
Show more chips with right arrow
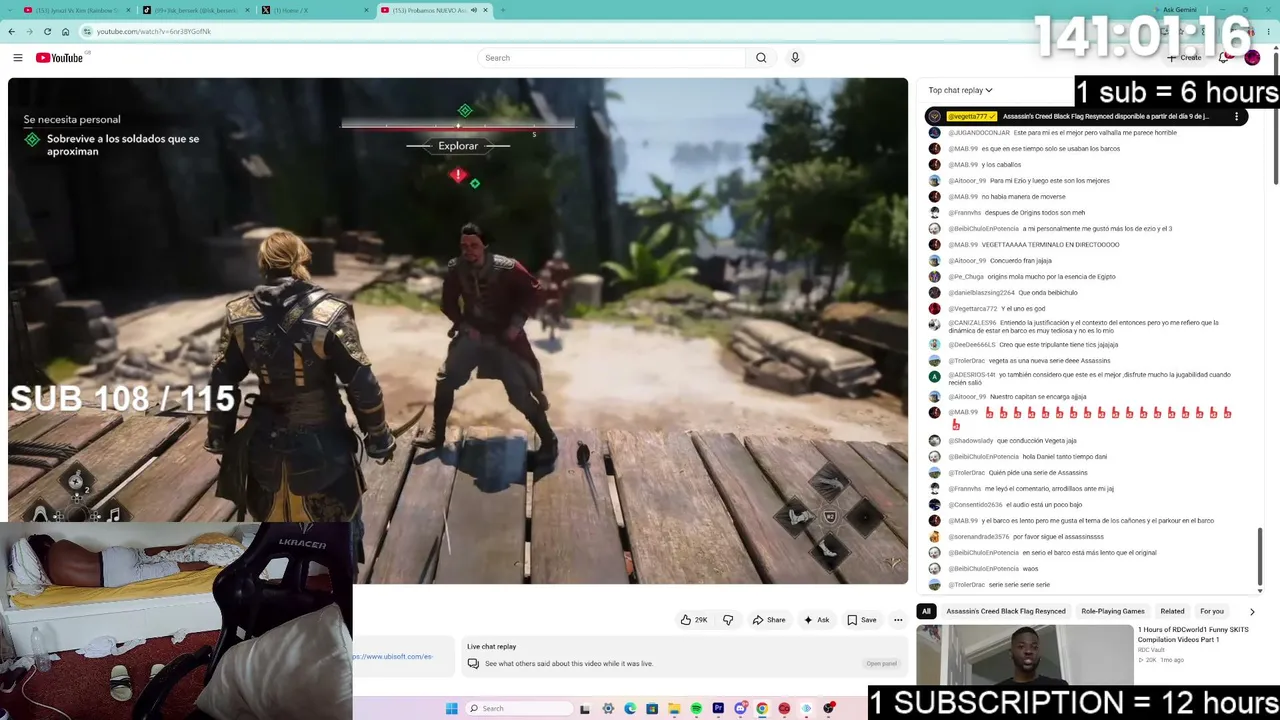tap(1252, 611)
